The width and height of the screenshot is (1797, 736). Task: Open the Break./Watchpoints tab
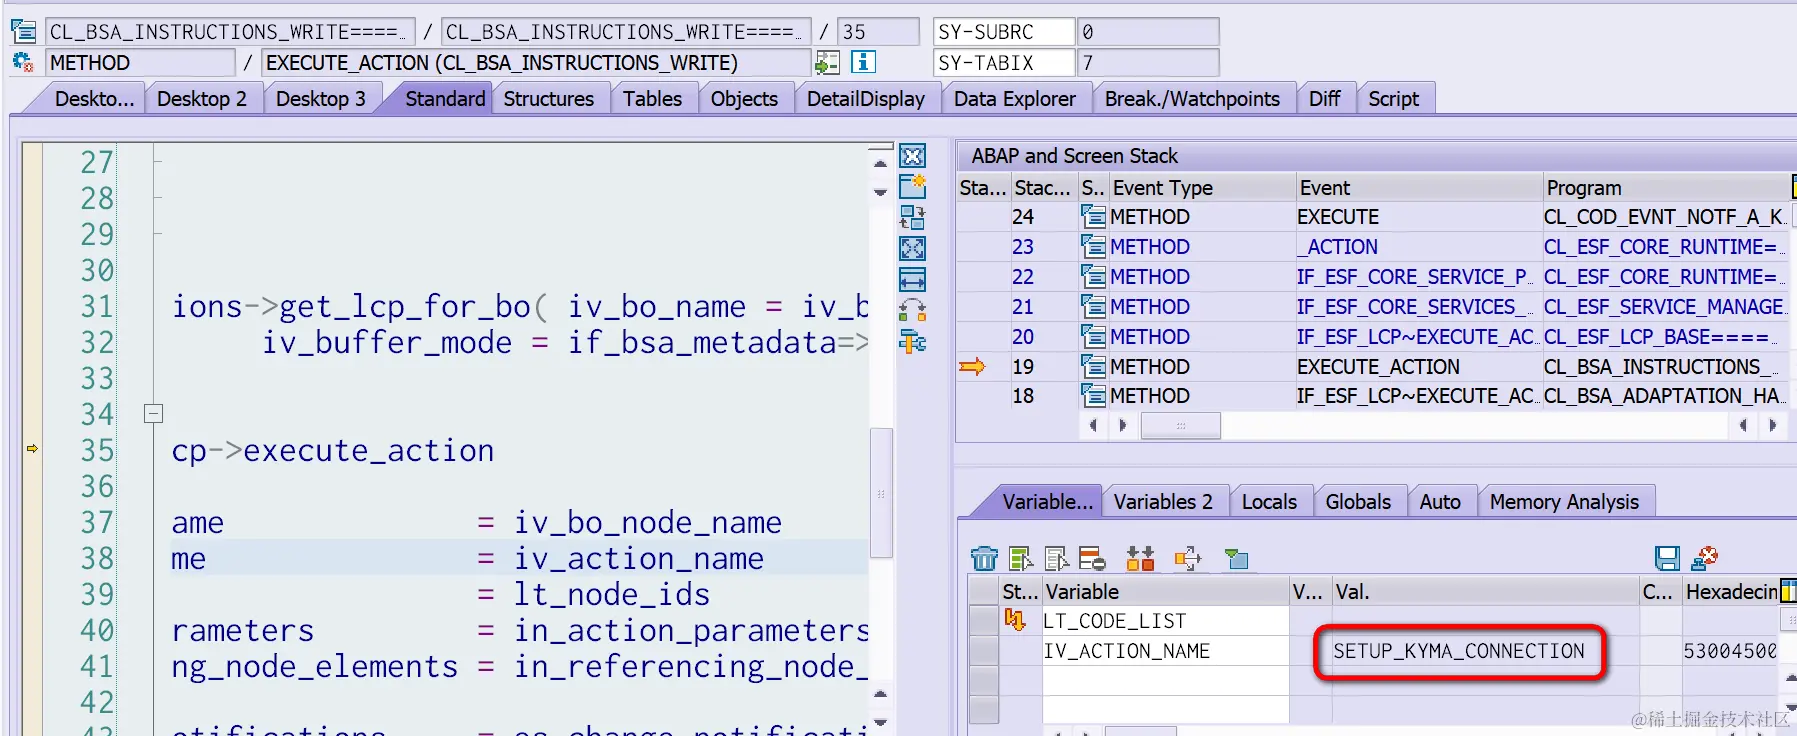click(x=1192, y=99)
